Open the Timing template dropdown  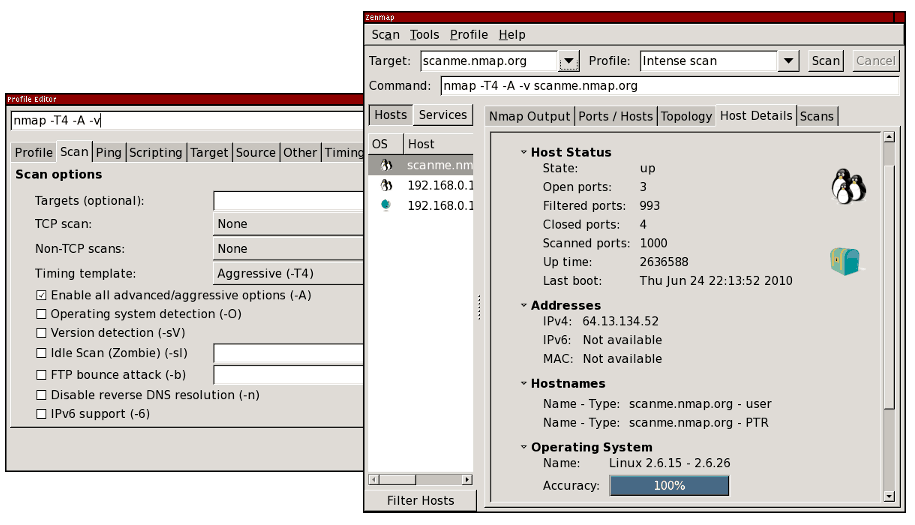[288, 274]
